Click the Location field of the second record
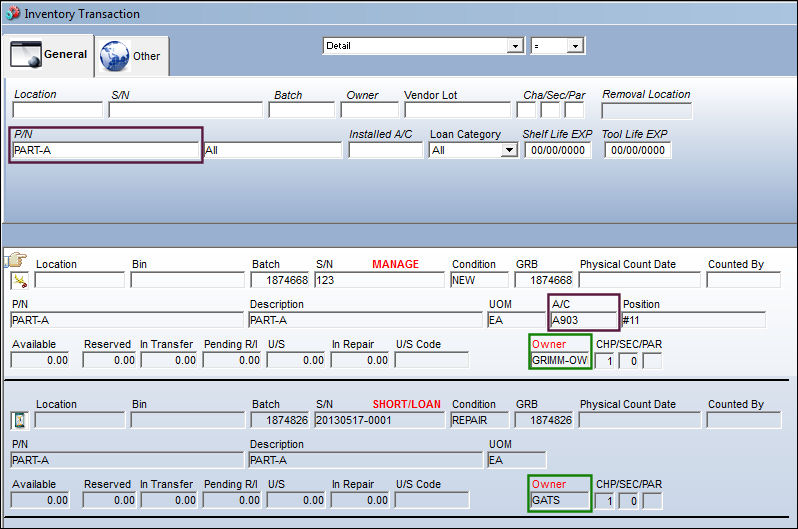 (x=80, y=420)
